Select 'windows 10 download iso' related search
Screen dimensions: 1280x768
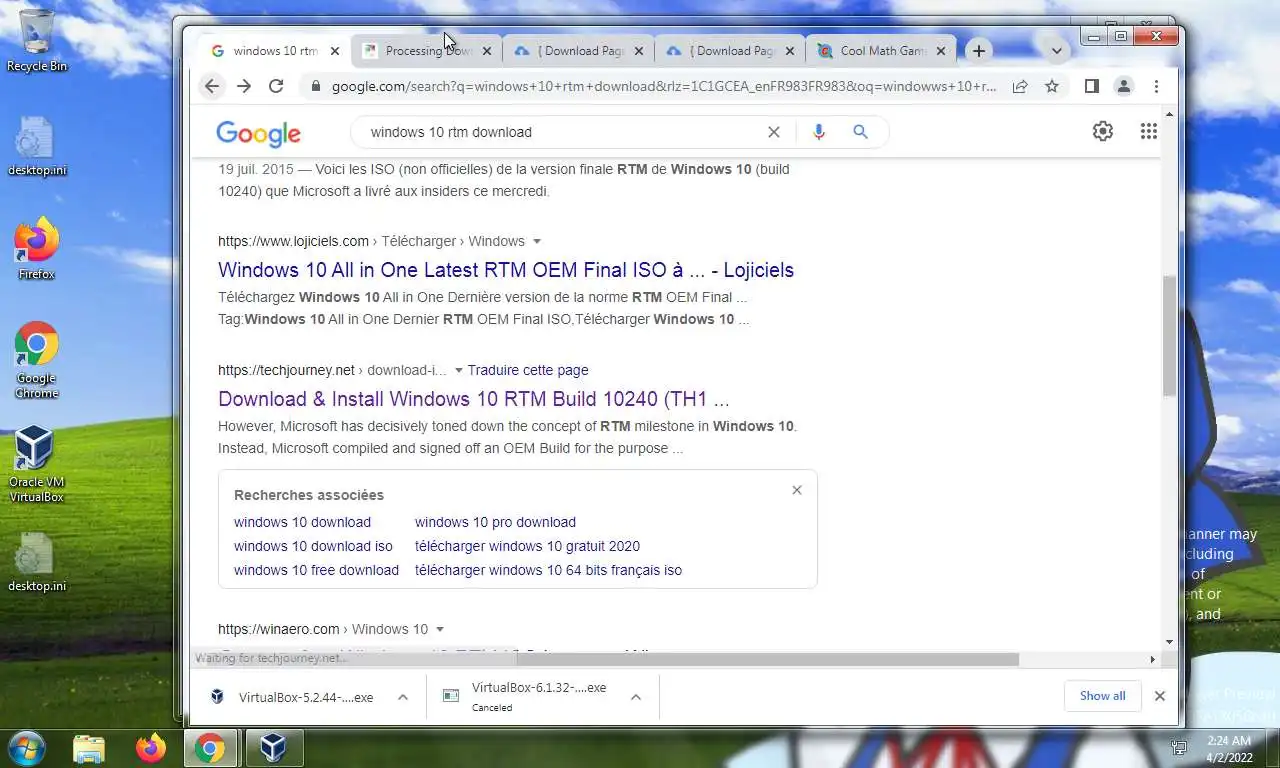313,546
